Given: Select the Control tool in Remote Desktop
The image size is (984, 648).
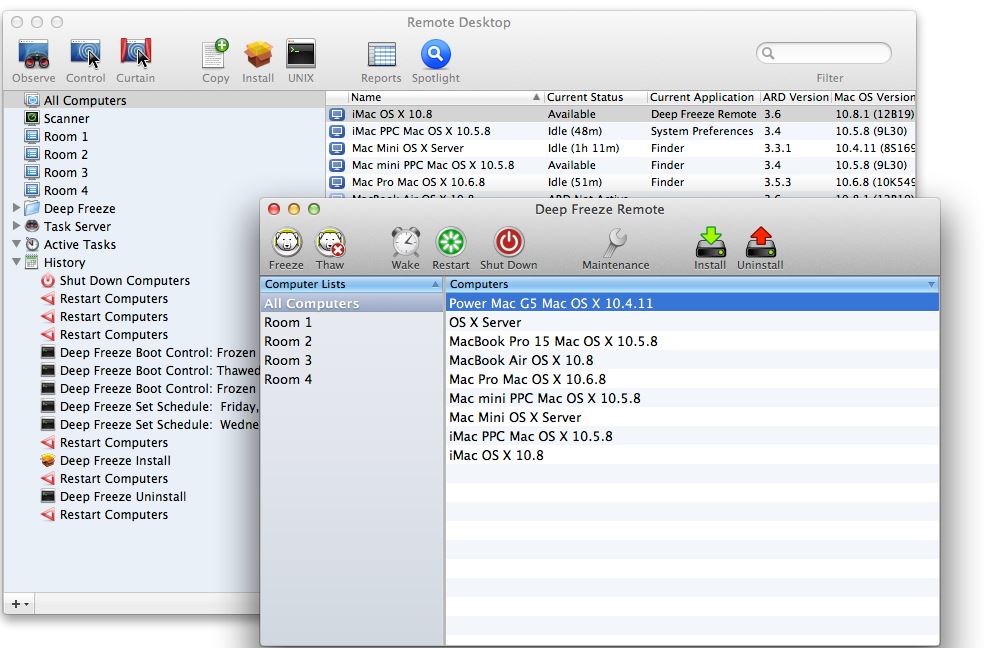Looking at the screenshot, I should click(85, 53).
